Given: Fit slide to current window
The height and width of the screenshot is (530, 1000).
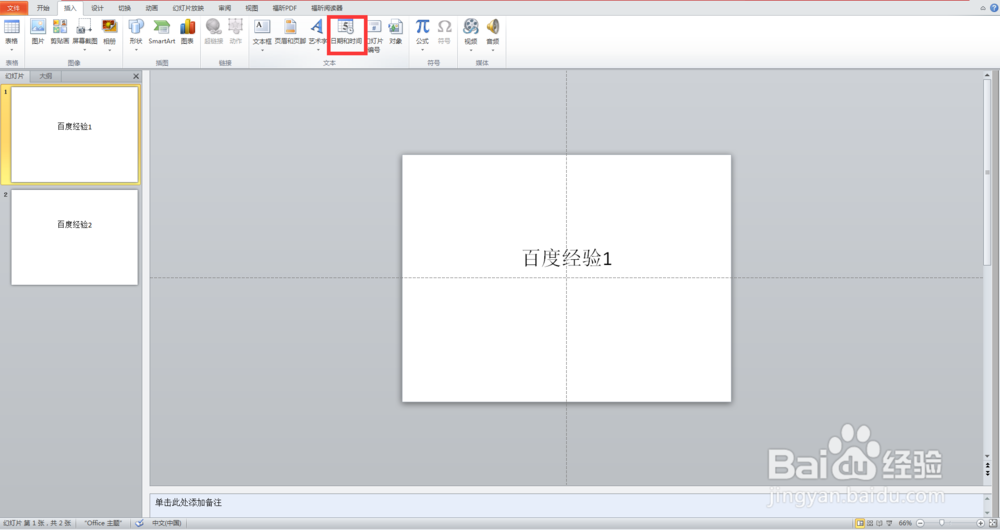Looking at the screenshot, I should (x=992, y=523).
